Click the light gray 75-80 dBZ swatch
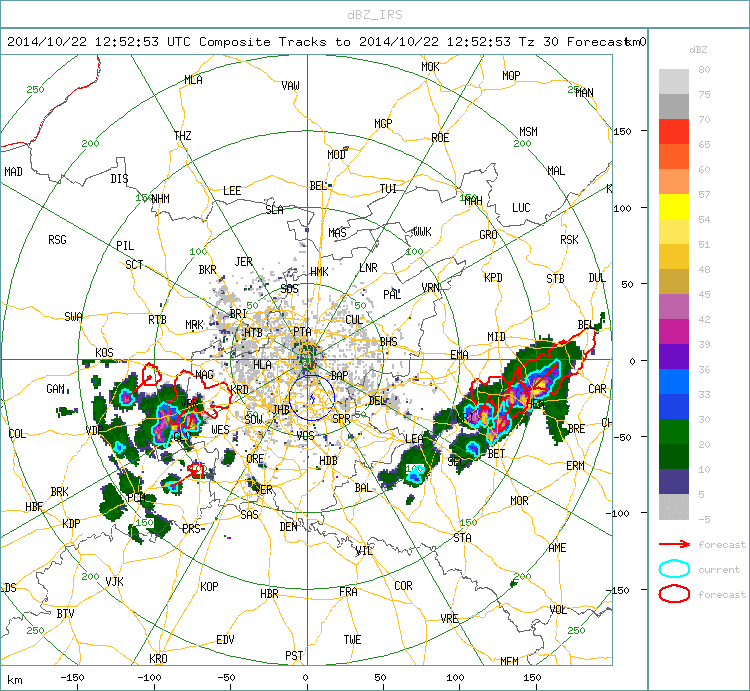The height and width of the screenshot is (691, 750). point(674,81)
